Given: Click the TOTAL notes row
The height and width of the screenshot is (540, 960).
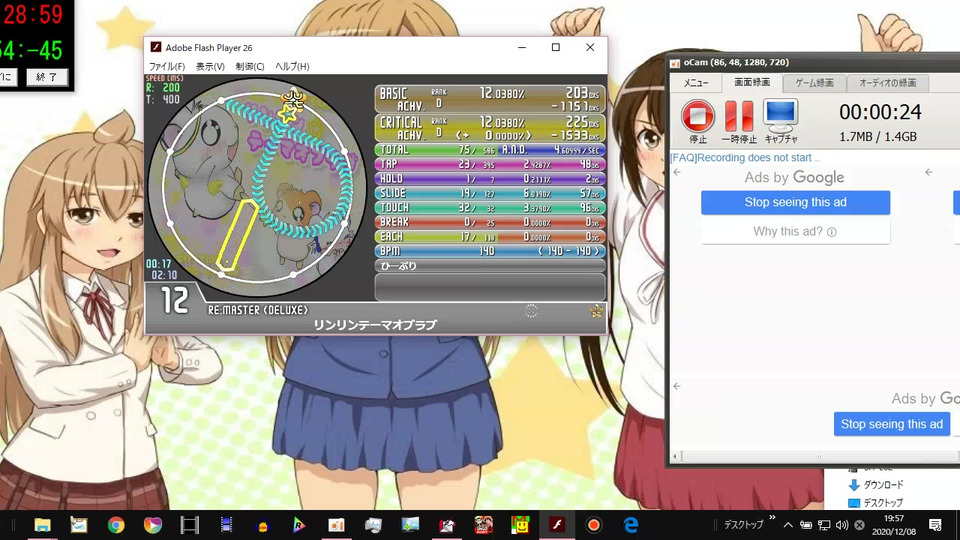Looking at the screenshot, I should (490, 150).
